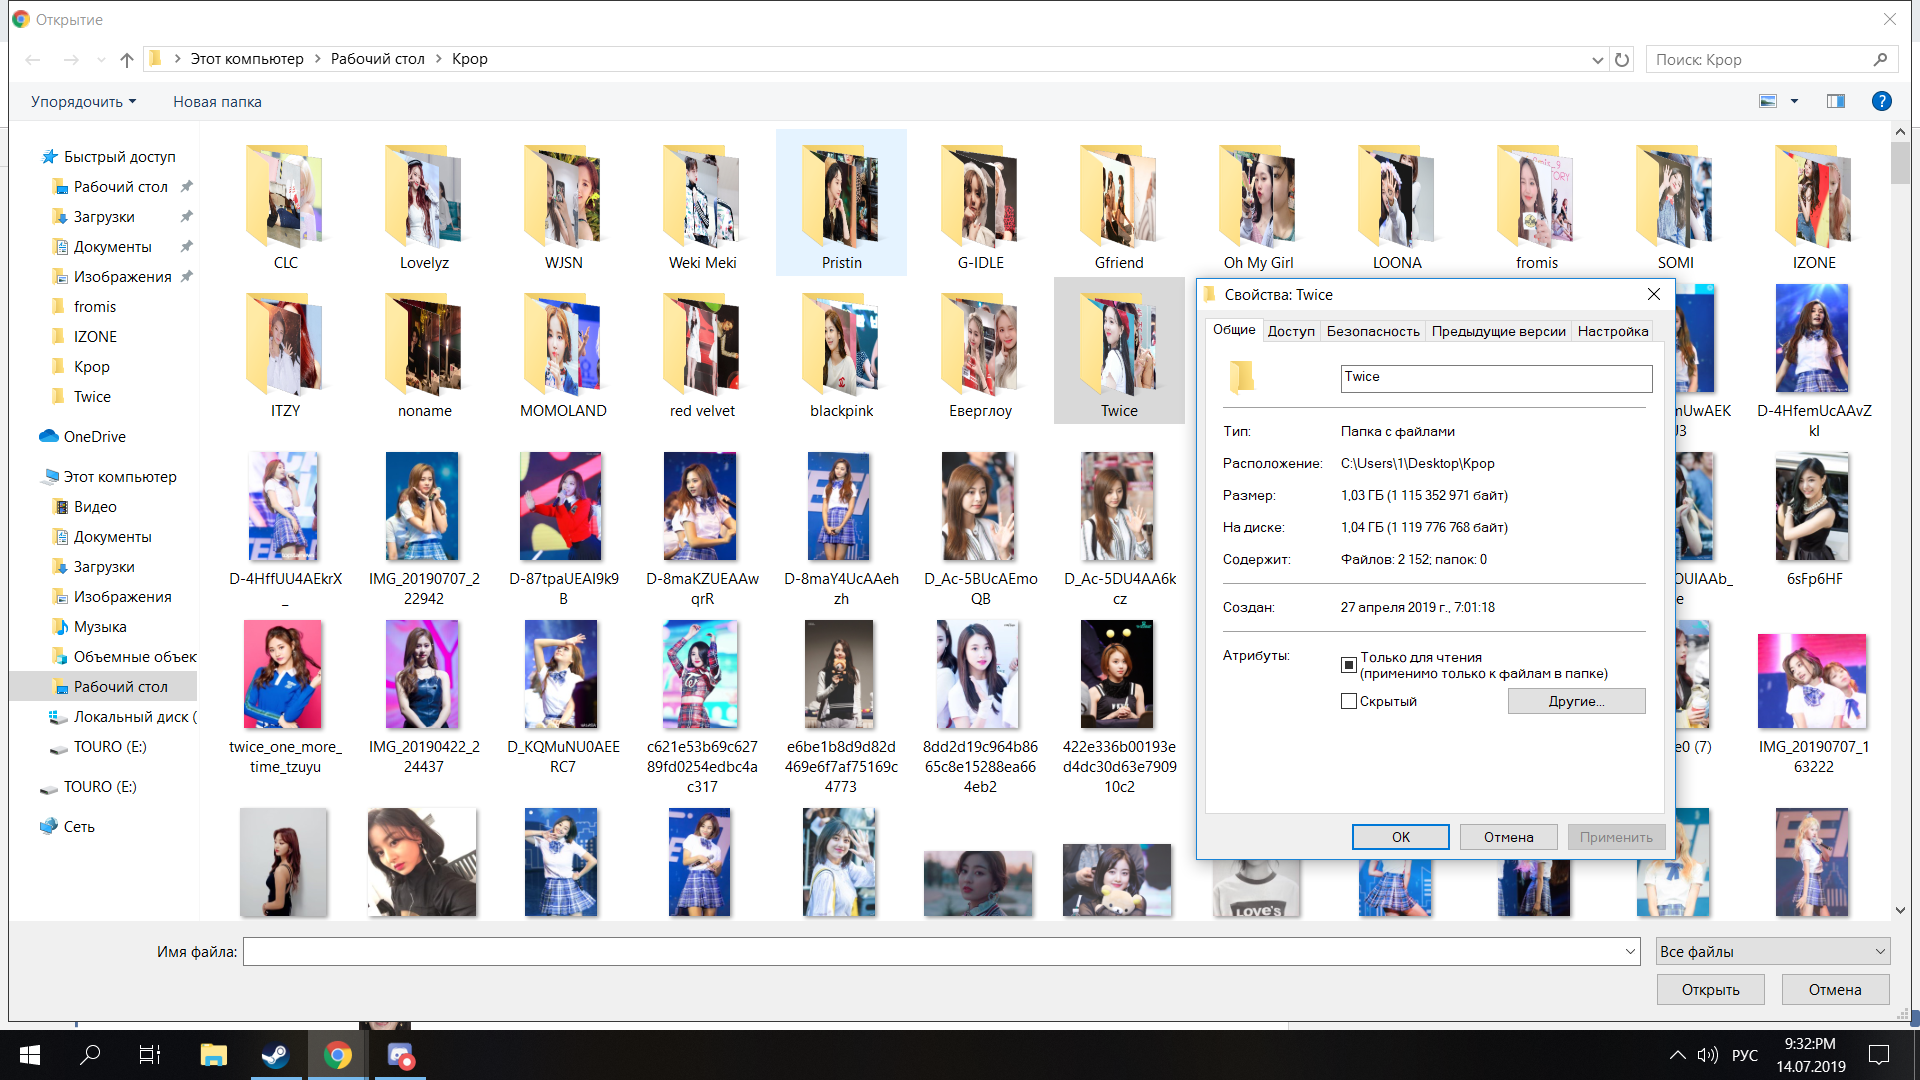
Task: Click the search magnifier icon in the Кроп box
Action: (x=1880, y=60)
